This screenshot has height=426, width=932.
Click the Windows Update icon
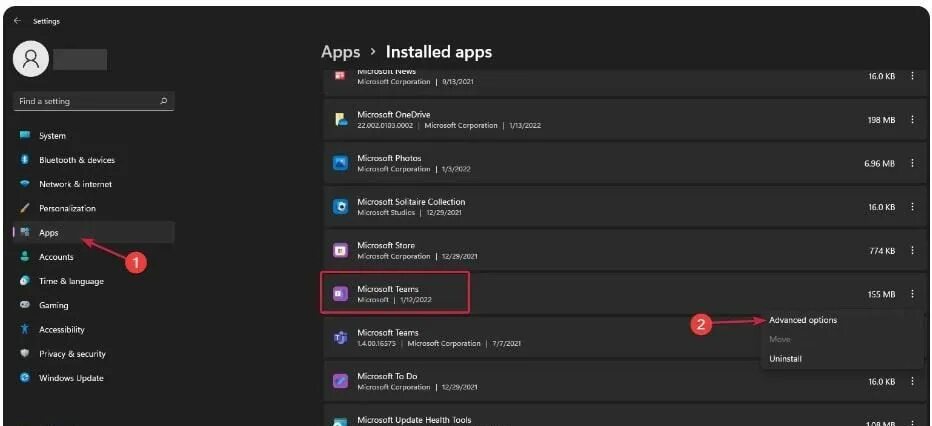[25, 378]
